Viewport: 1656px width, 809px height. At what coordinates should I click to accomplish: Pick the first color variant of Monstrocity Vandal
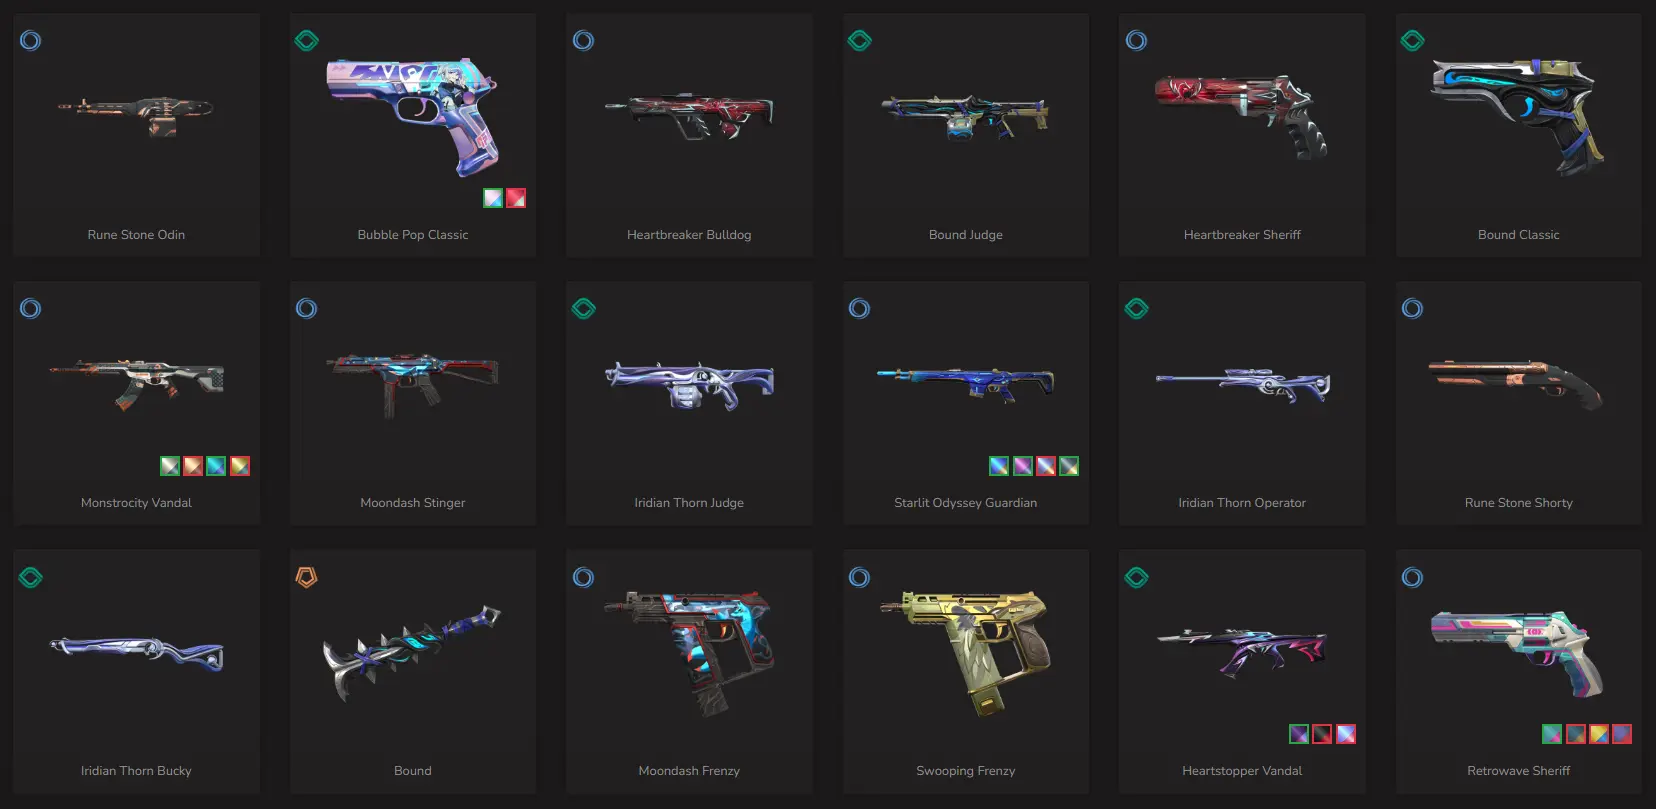[170, 466]
